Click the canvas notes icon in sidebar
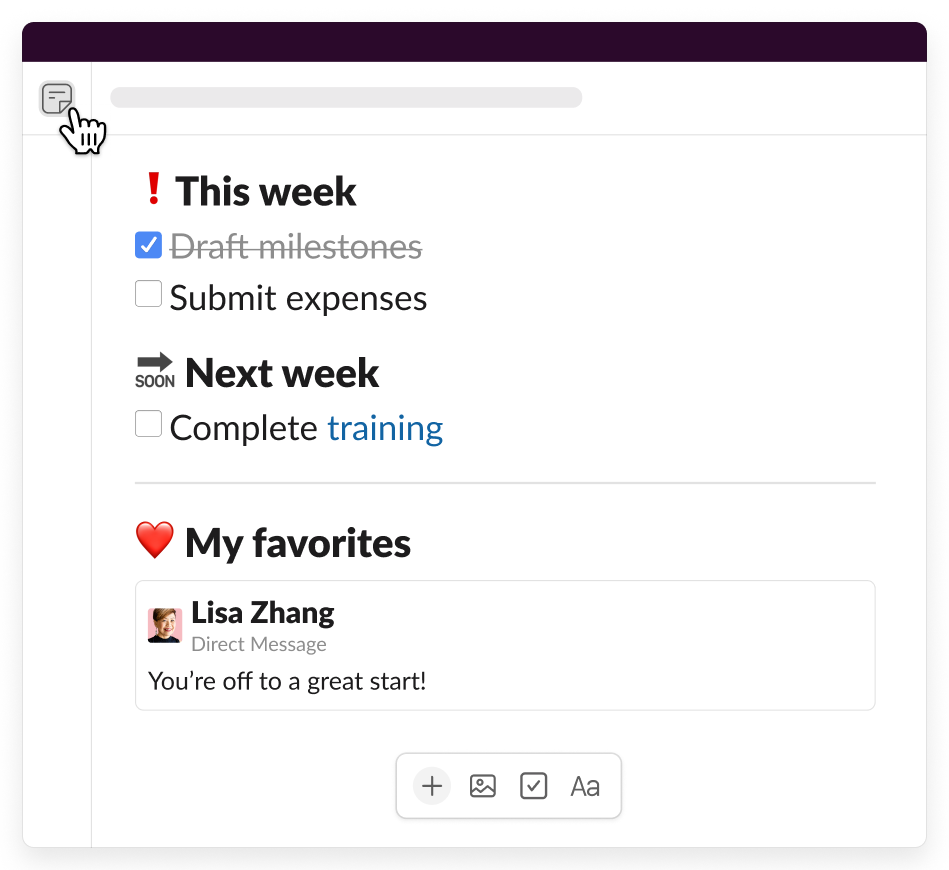This screenshot has width=949, height=870. pos(57,99)
